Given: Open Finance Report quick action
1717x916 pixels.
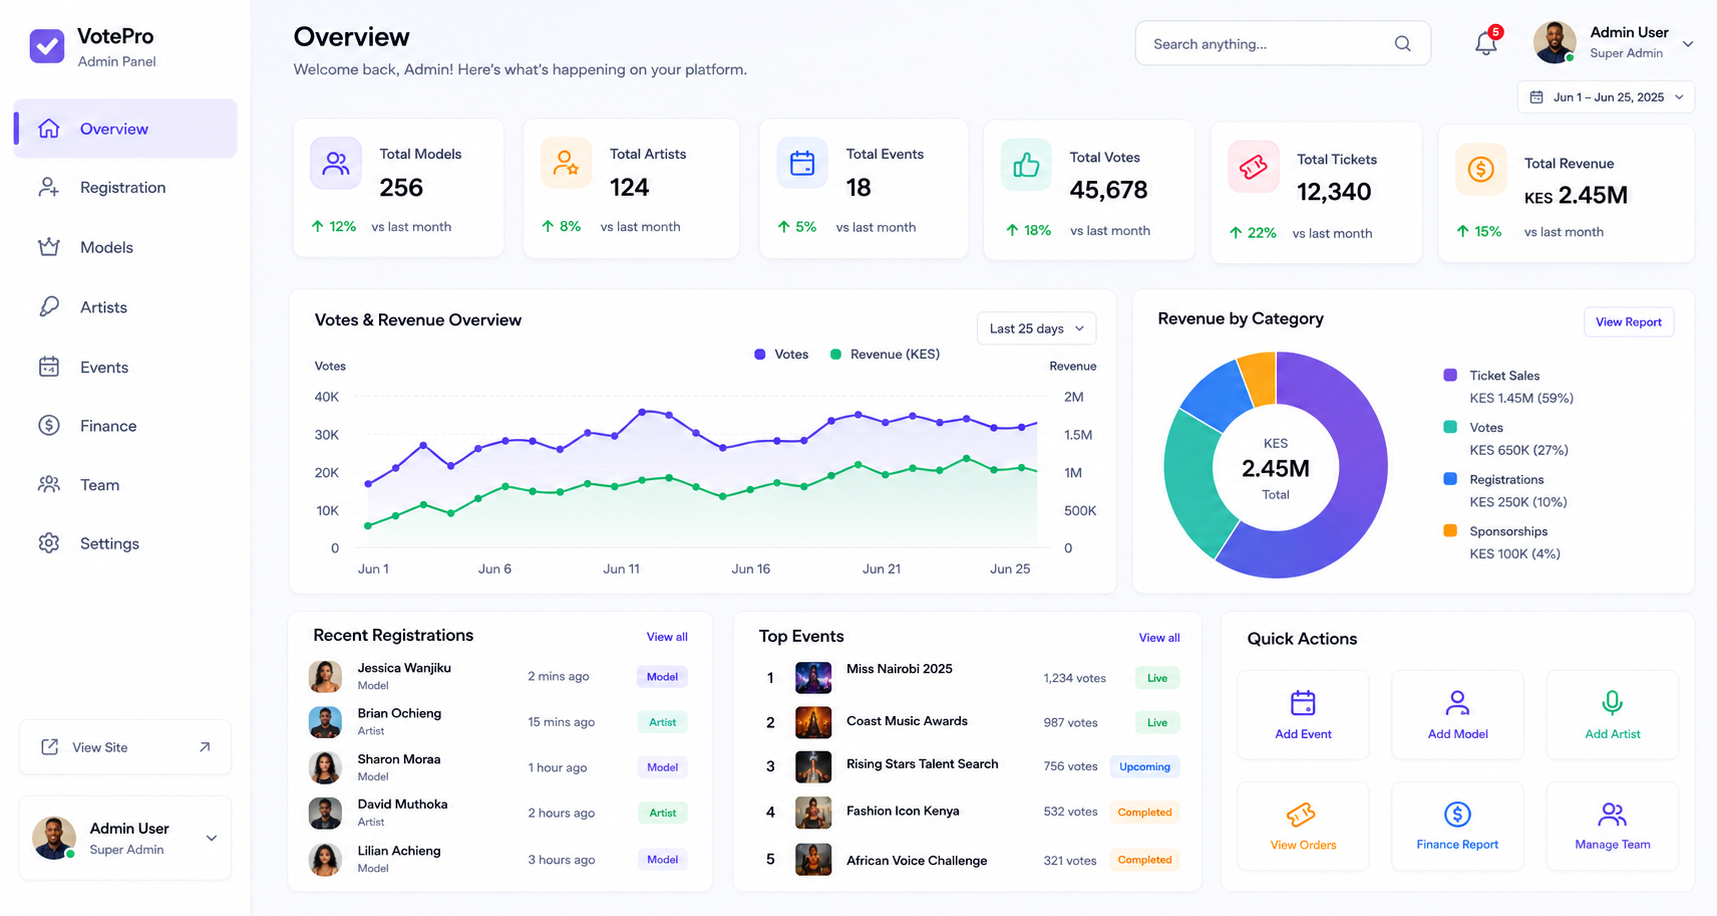Looking at the screenshot, I should coord(1457,826).
